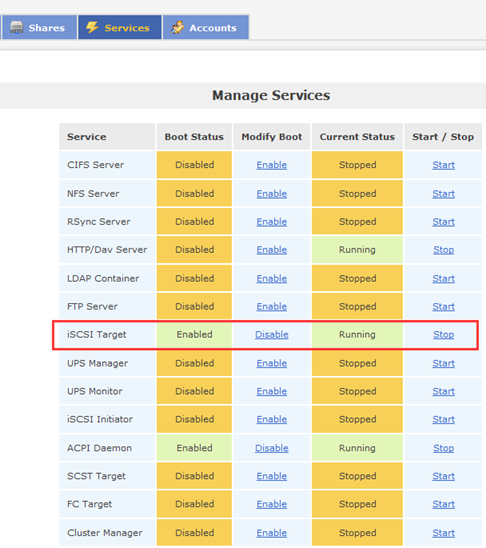The width and height of the screenshot is (486, 548).
Task: Select the UPS Monitor service name
Action: click(95, 391)
